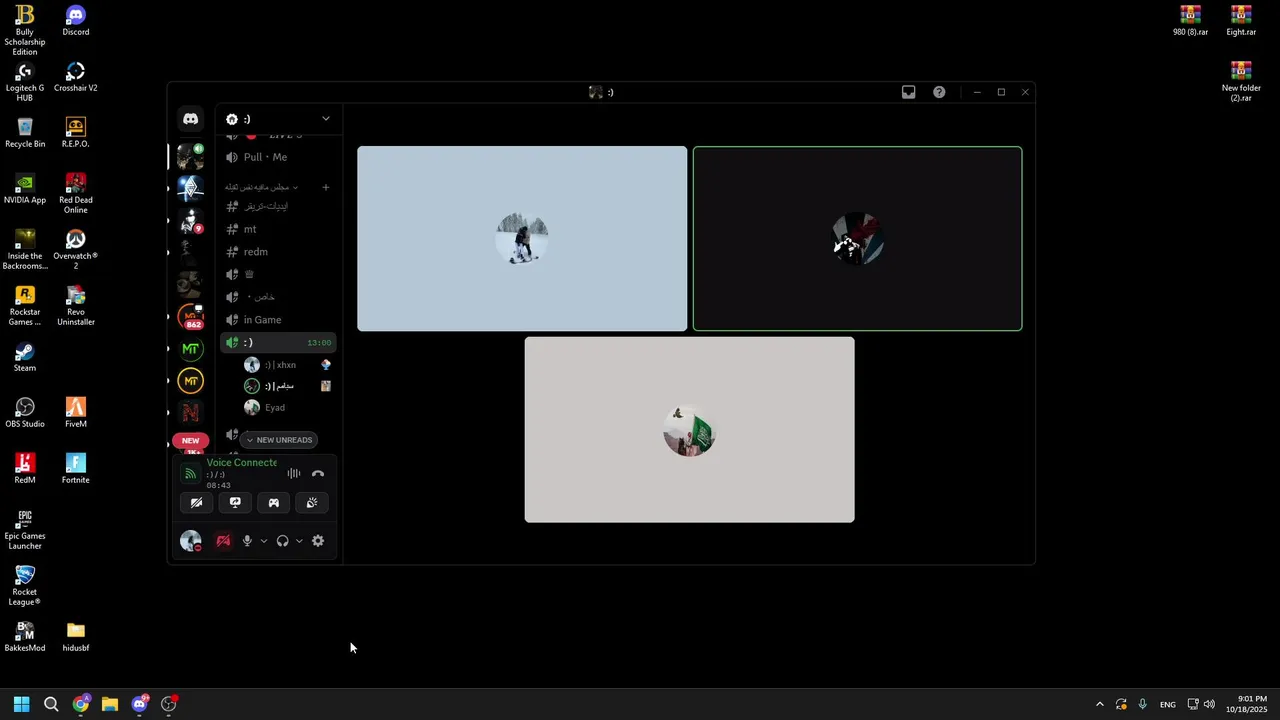
Task: Open the Windows Start menu
Action: 22,704
